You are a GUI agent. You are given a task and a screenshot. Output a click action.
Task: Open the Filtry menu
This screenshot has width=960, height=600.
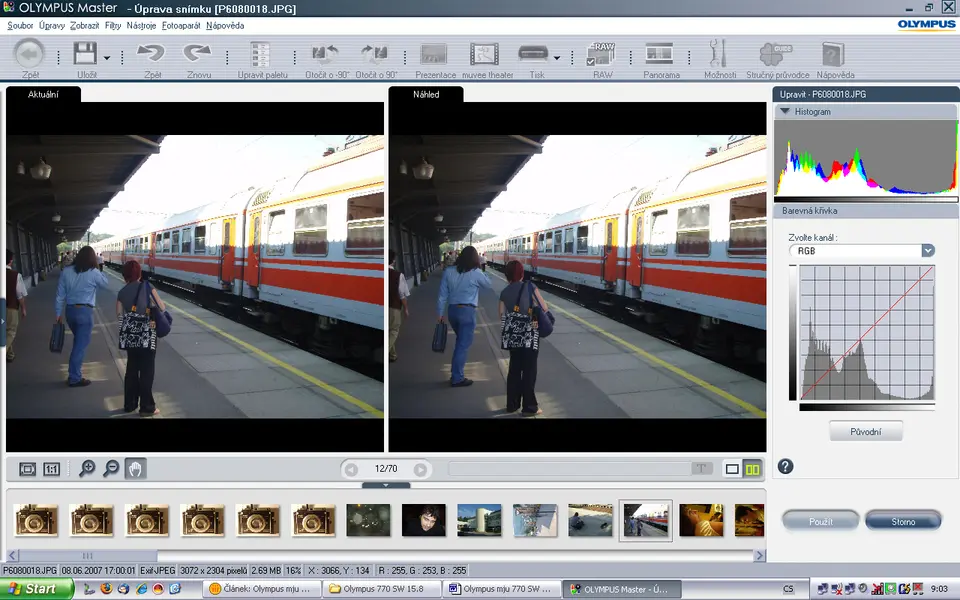pos(112,25)
